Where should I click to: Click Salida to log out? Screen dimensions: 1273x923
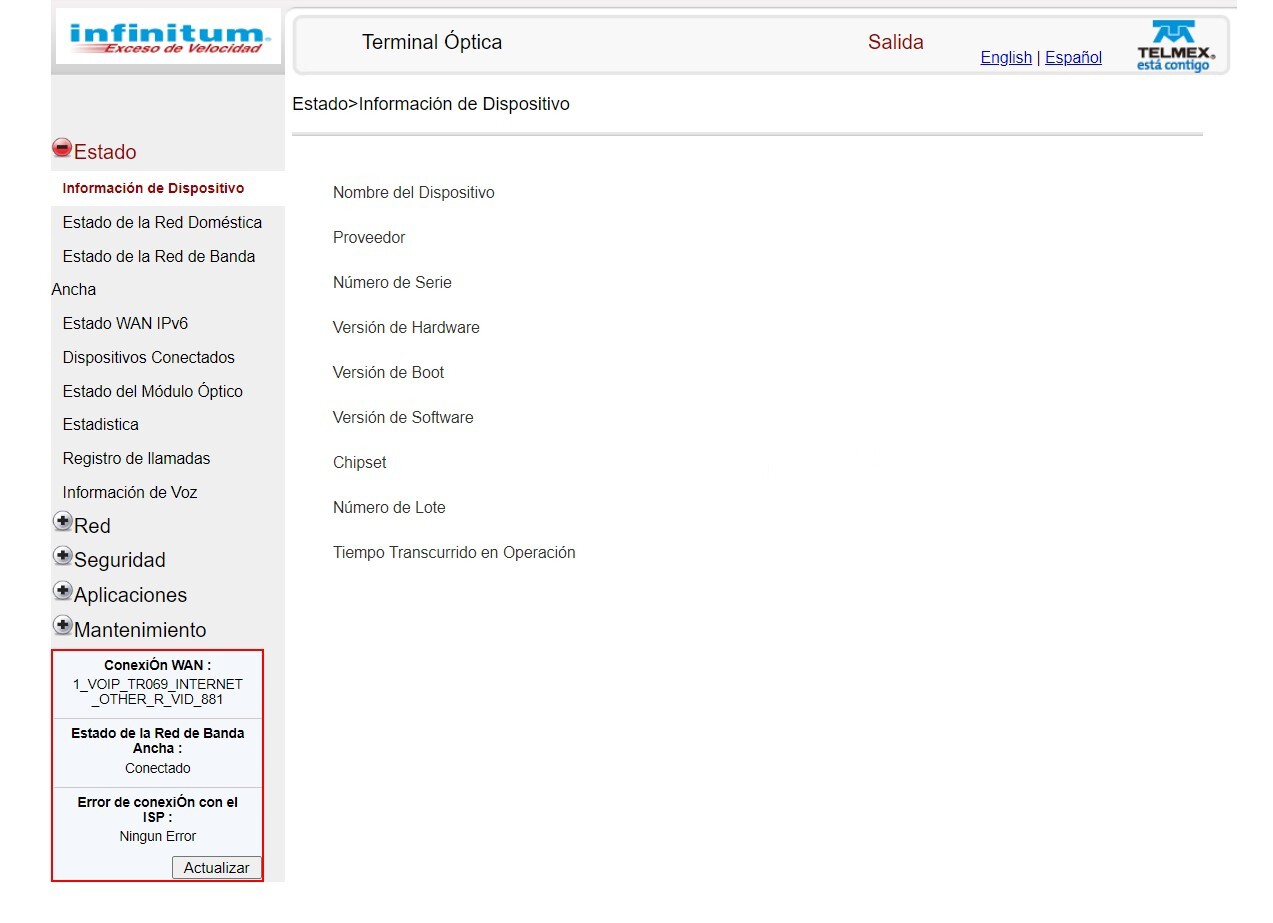894,42
